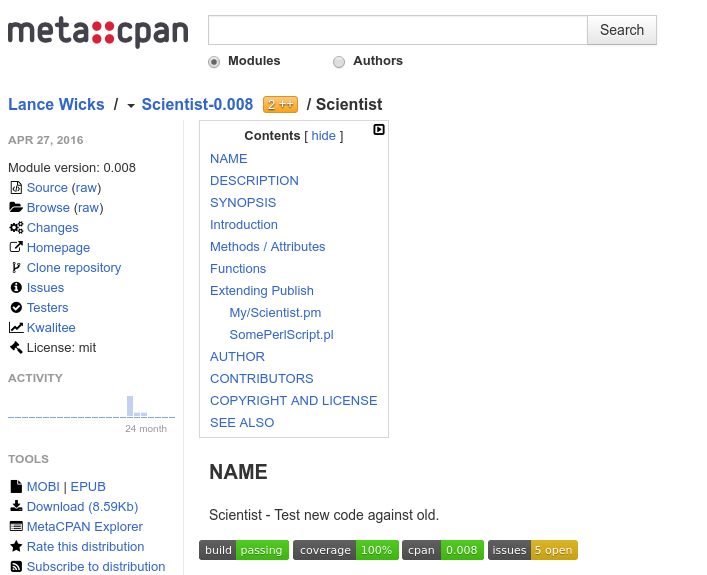Image resolution: width=707 pixels, height=575 pixels.
Task: Open raw link next to Source
Action: (86, 188)
